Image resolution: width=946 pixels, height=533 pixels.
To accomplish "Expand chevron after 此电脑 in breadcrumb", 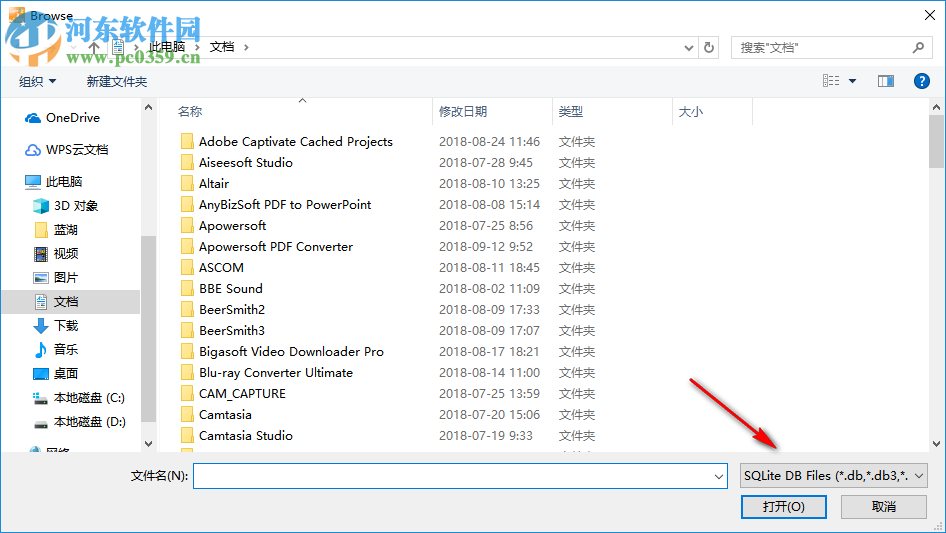I will pyautogui.click(x=197, y=47).
